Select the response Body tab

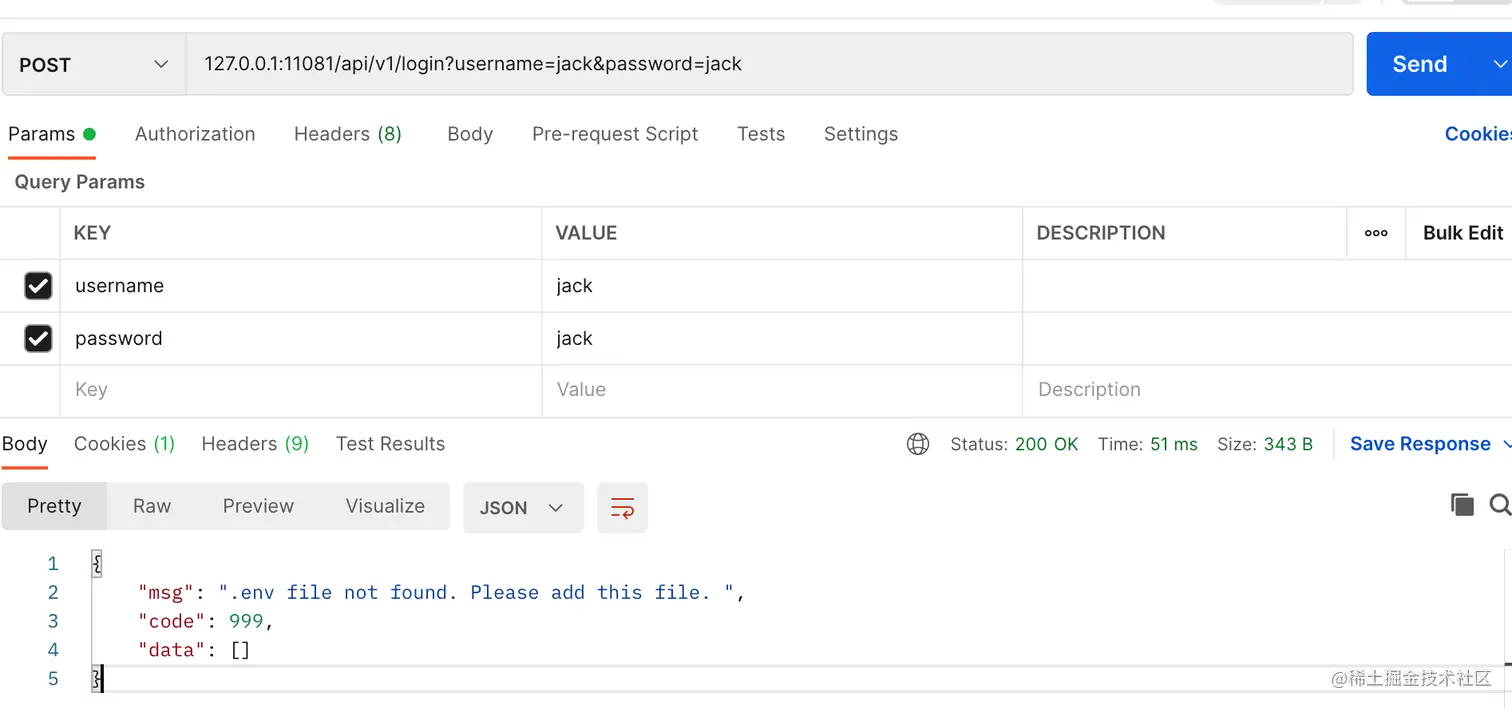[25, 444]
